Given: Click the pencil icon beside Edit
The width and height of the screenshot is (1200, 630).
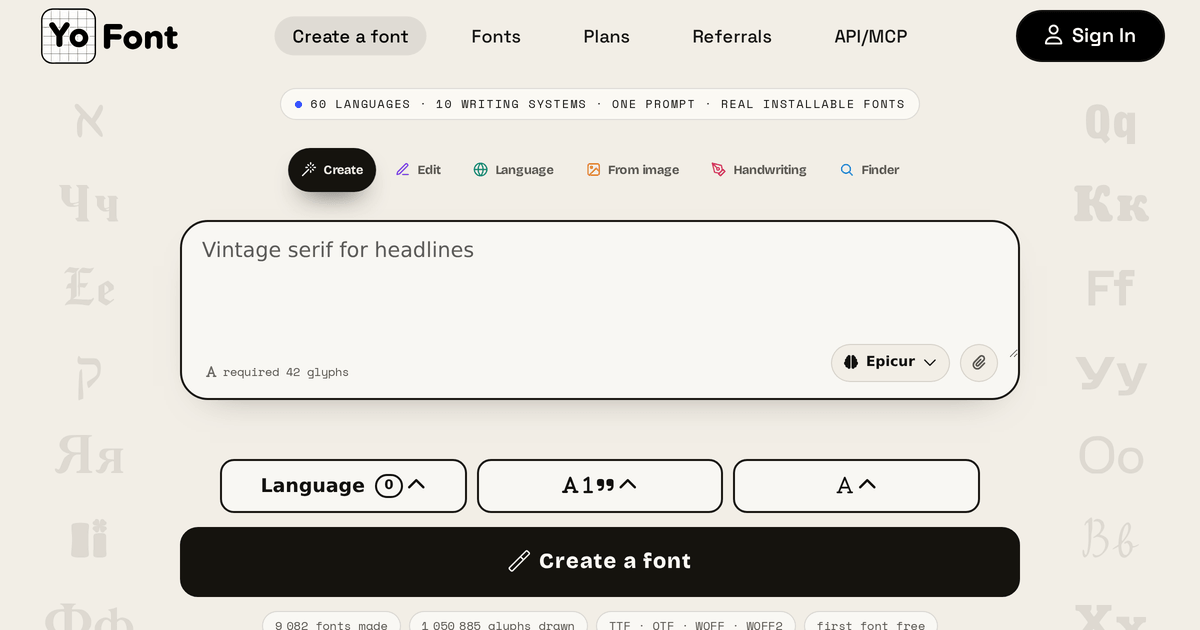Looking at the screenshot, I should coord(403,170).
